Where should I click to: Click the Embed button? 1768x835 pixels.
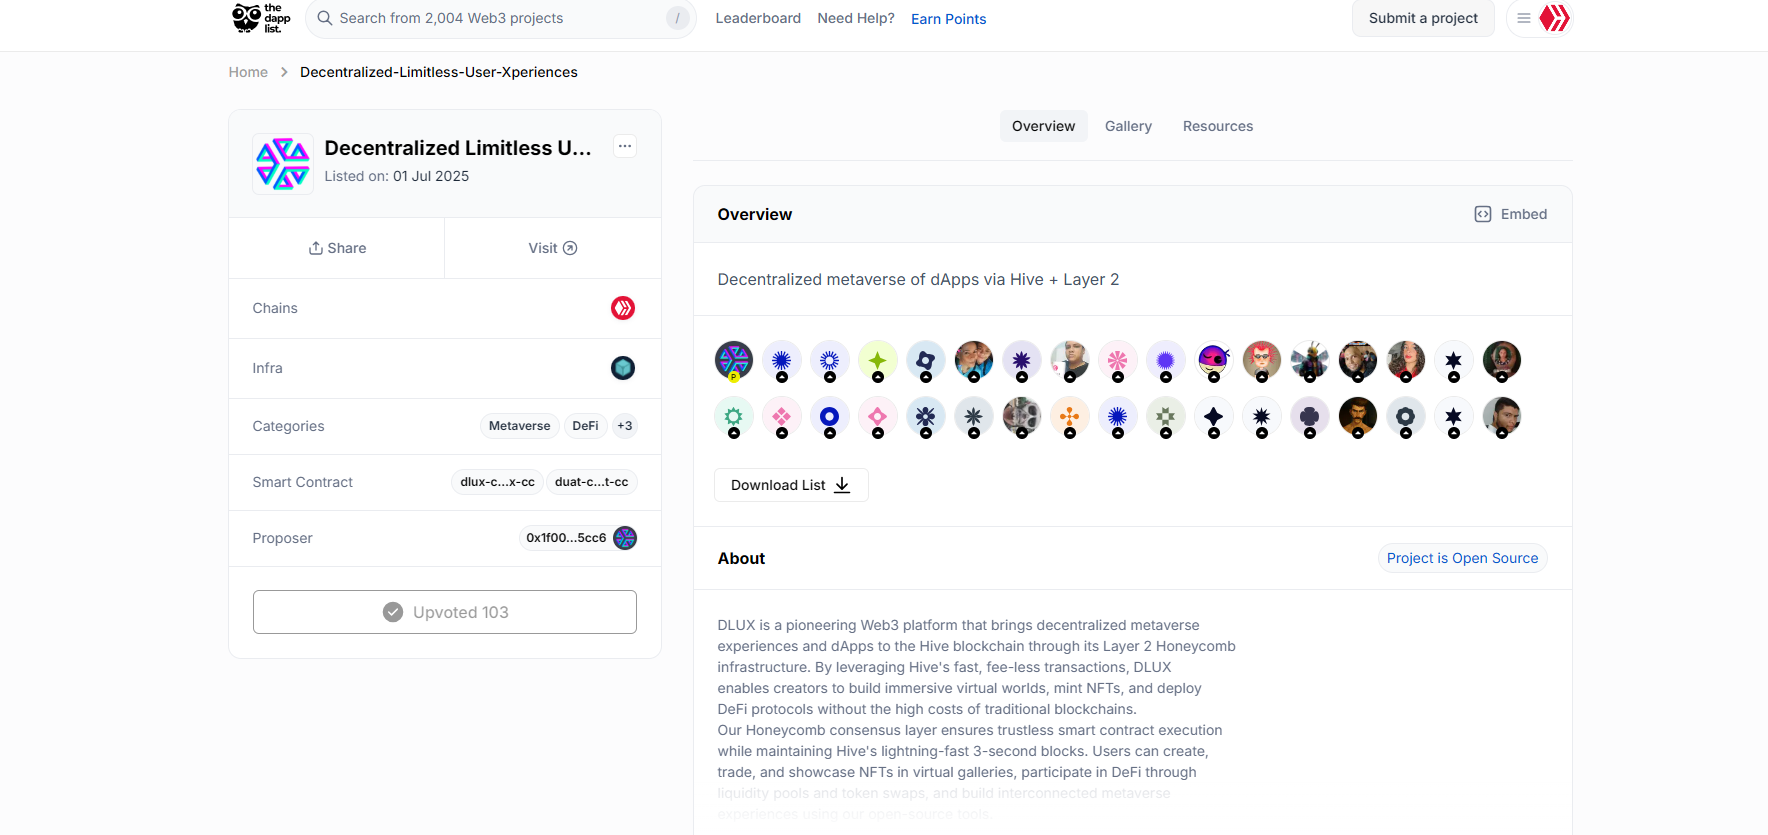tap(1511, 214)
